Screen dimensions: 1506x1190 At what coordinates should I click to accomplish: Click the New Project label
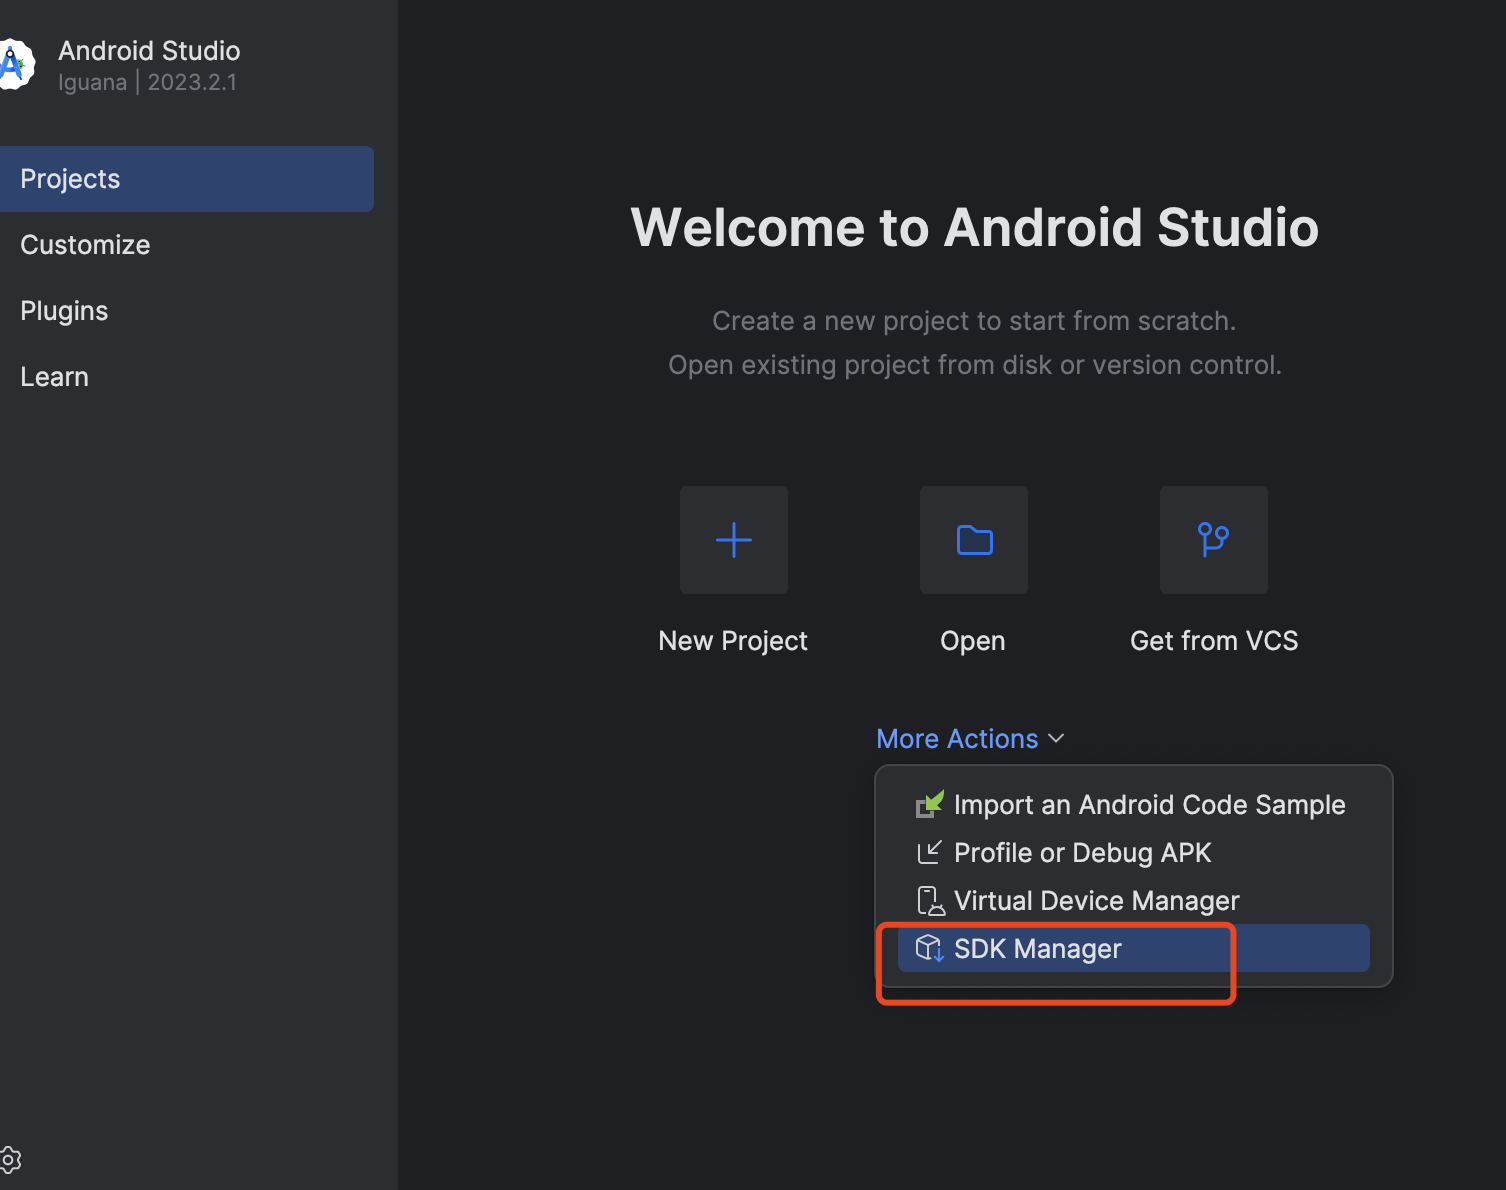pyautogui.click(x=733, y=641)
